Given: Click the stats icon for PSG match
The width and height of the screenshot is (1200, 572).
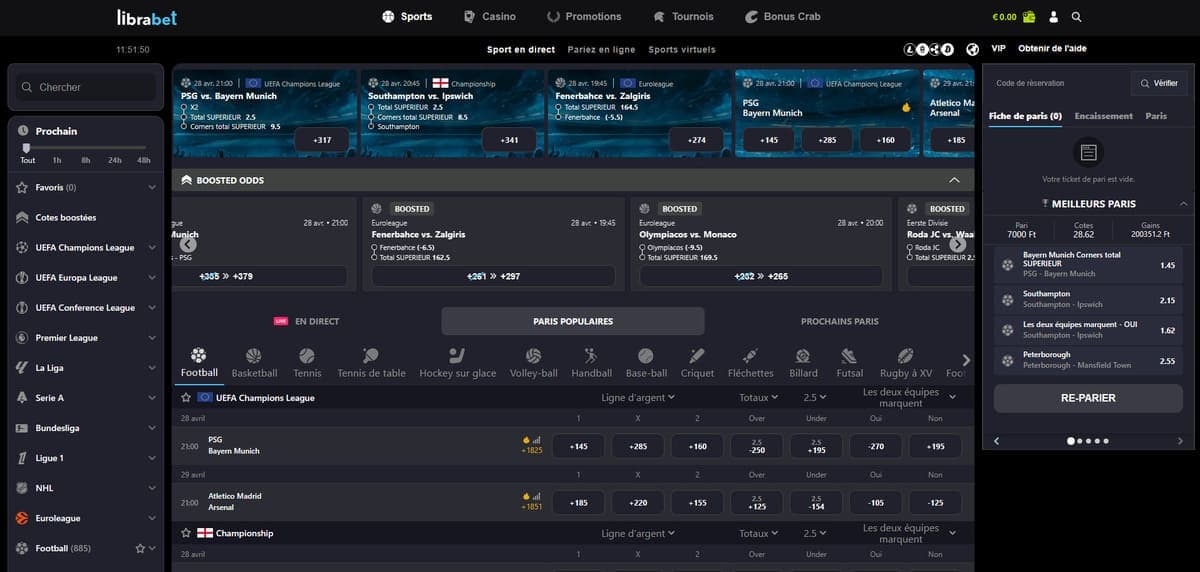Looking at the screenshot, I should click(x=535, y=439).
